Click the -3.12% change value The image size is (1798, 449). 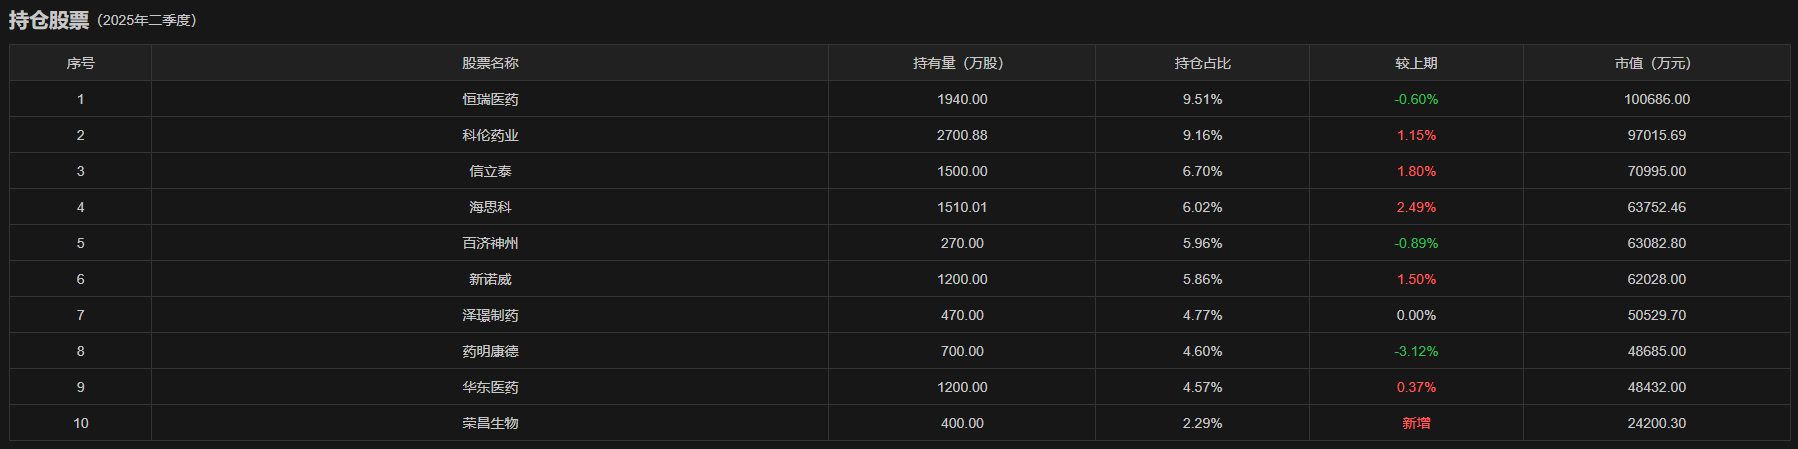(1416, 351)
